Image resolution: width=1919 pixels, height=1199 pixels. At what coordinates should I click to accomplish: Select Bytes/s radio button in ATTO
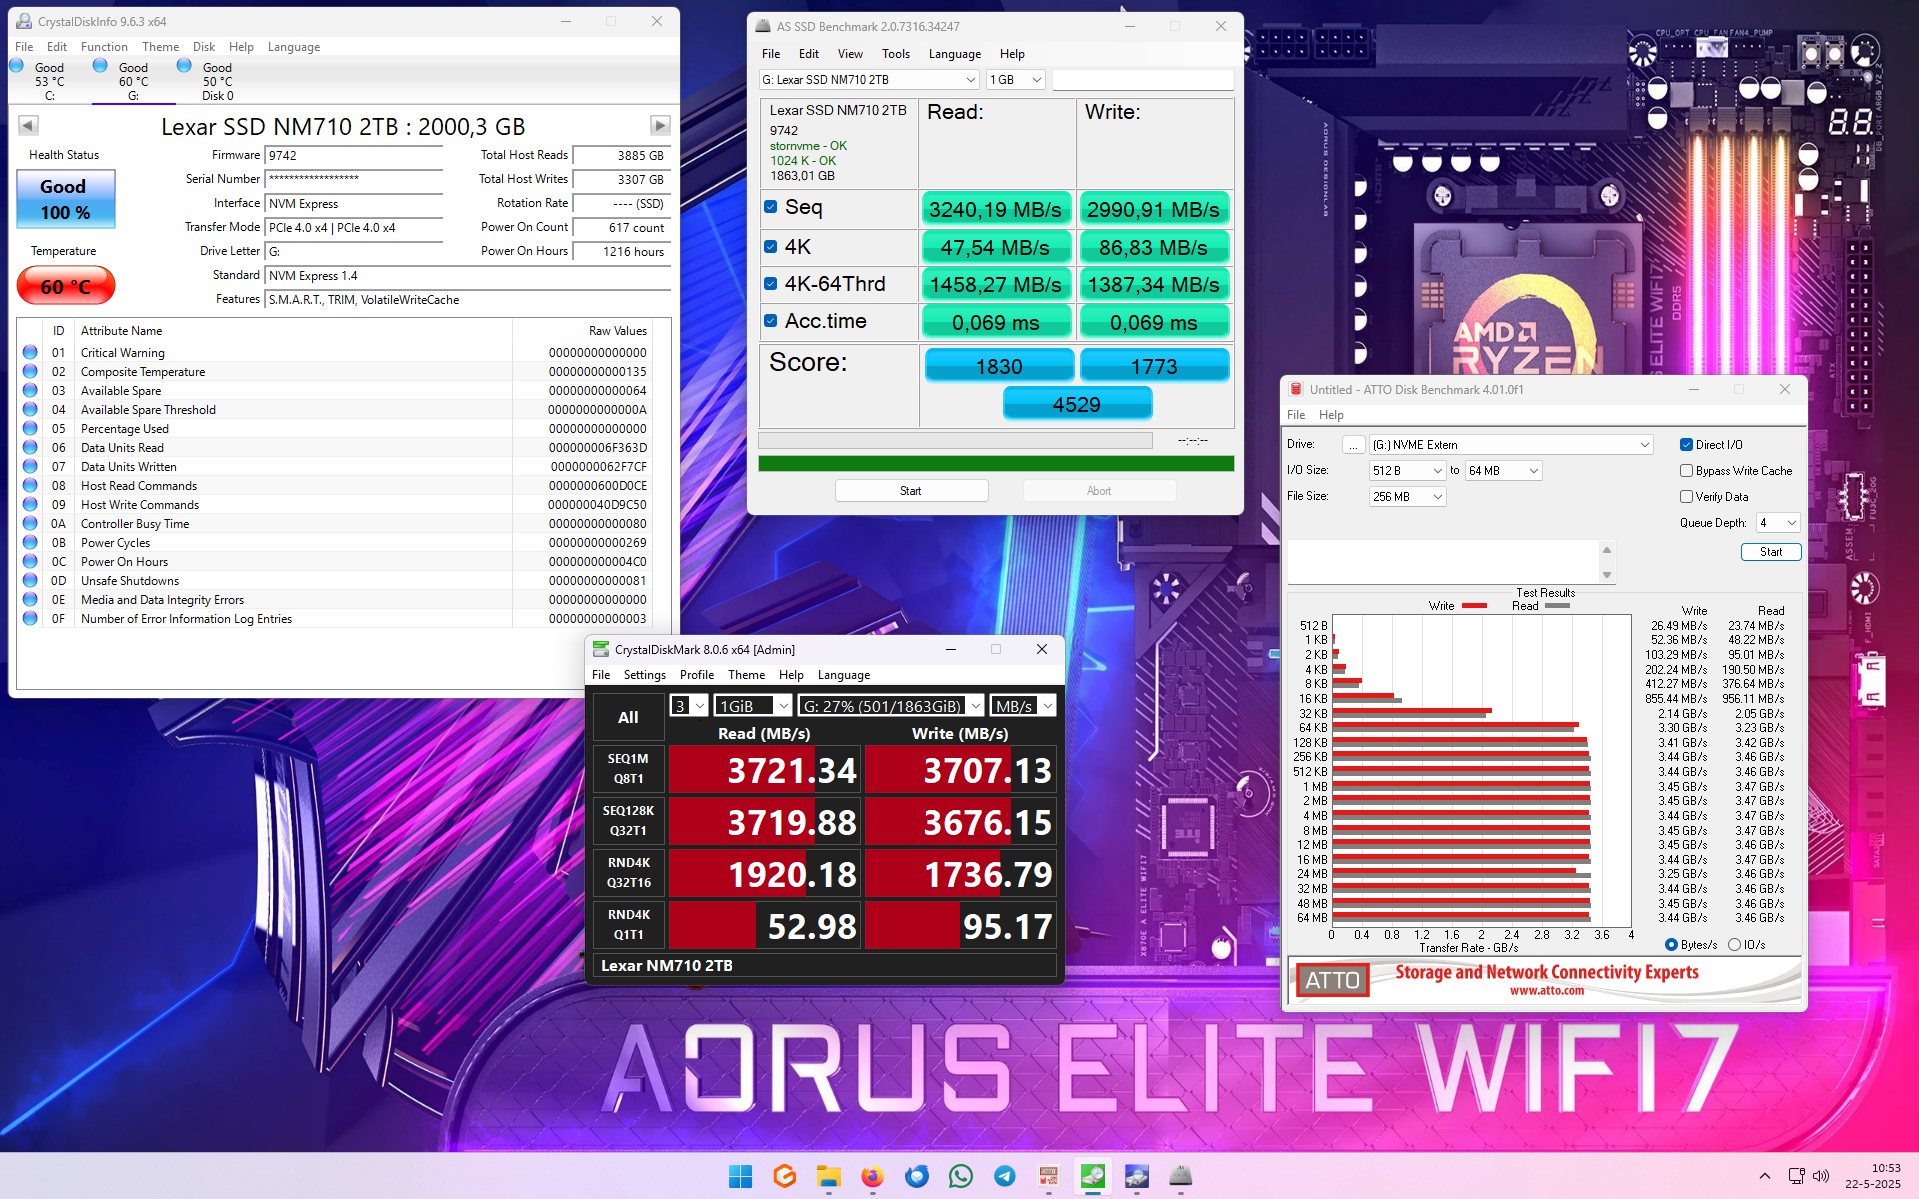(x=1671, y=945)
